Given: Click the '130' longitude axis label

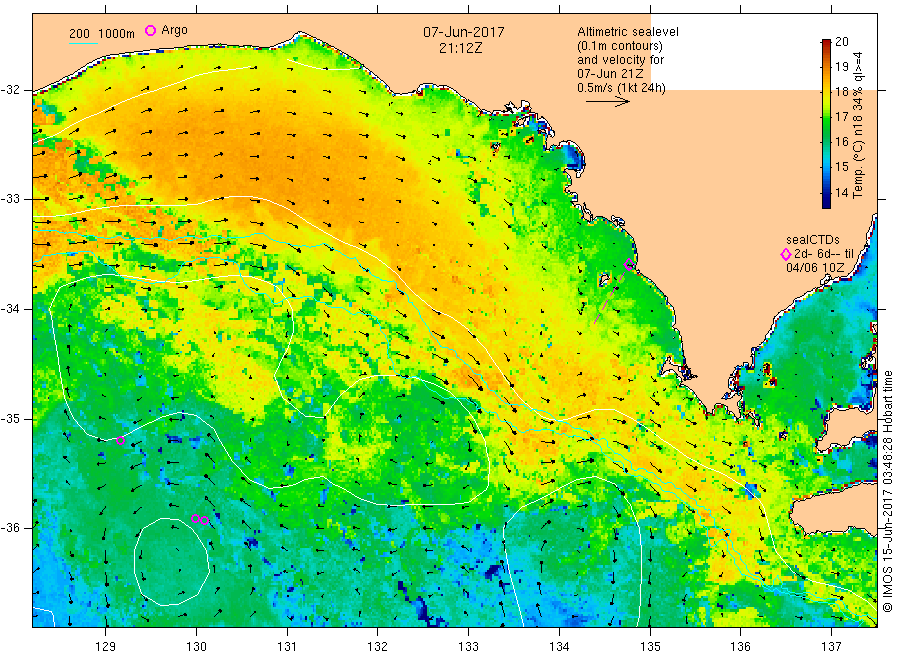Looking at the screenshot, I should pos(196,647).
